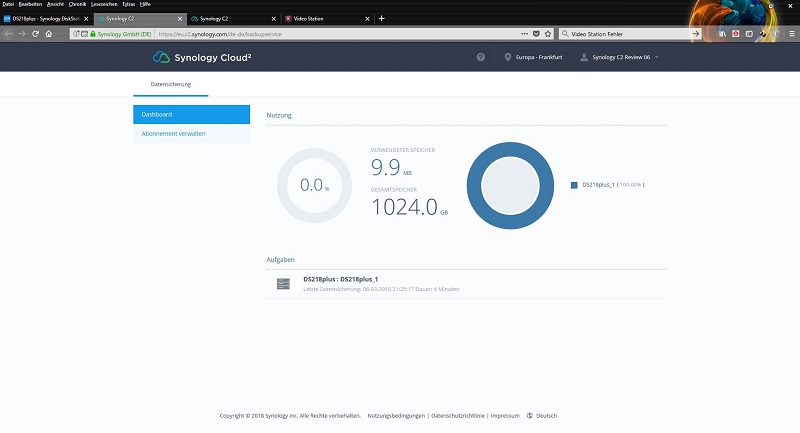Open the Firefox hamburger menu
The image size is (800, 433).
(x=792, y=34)
